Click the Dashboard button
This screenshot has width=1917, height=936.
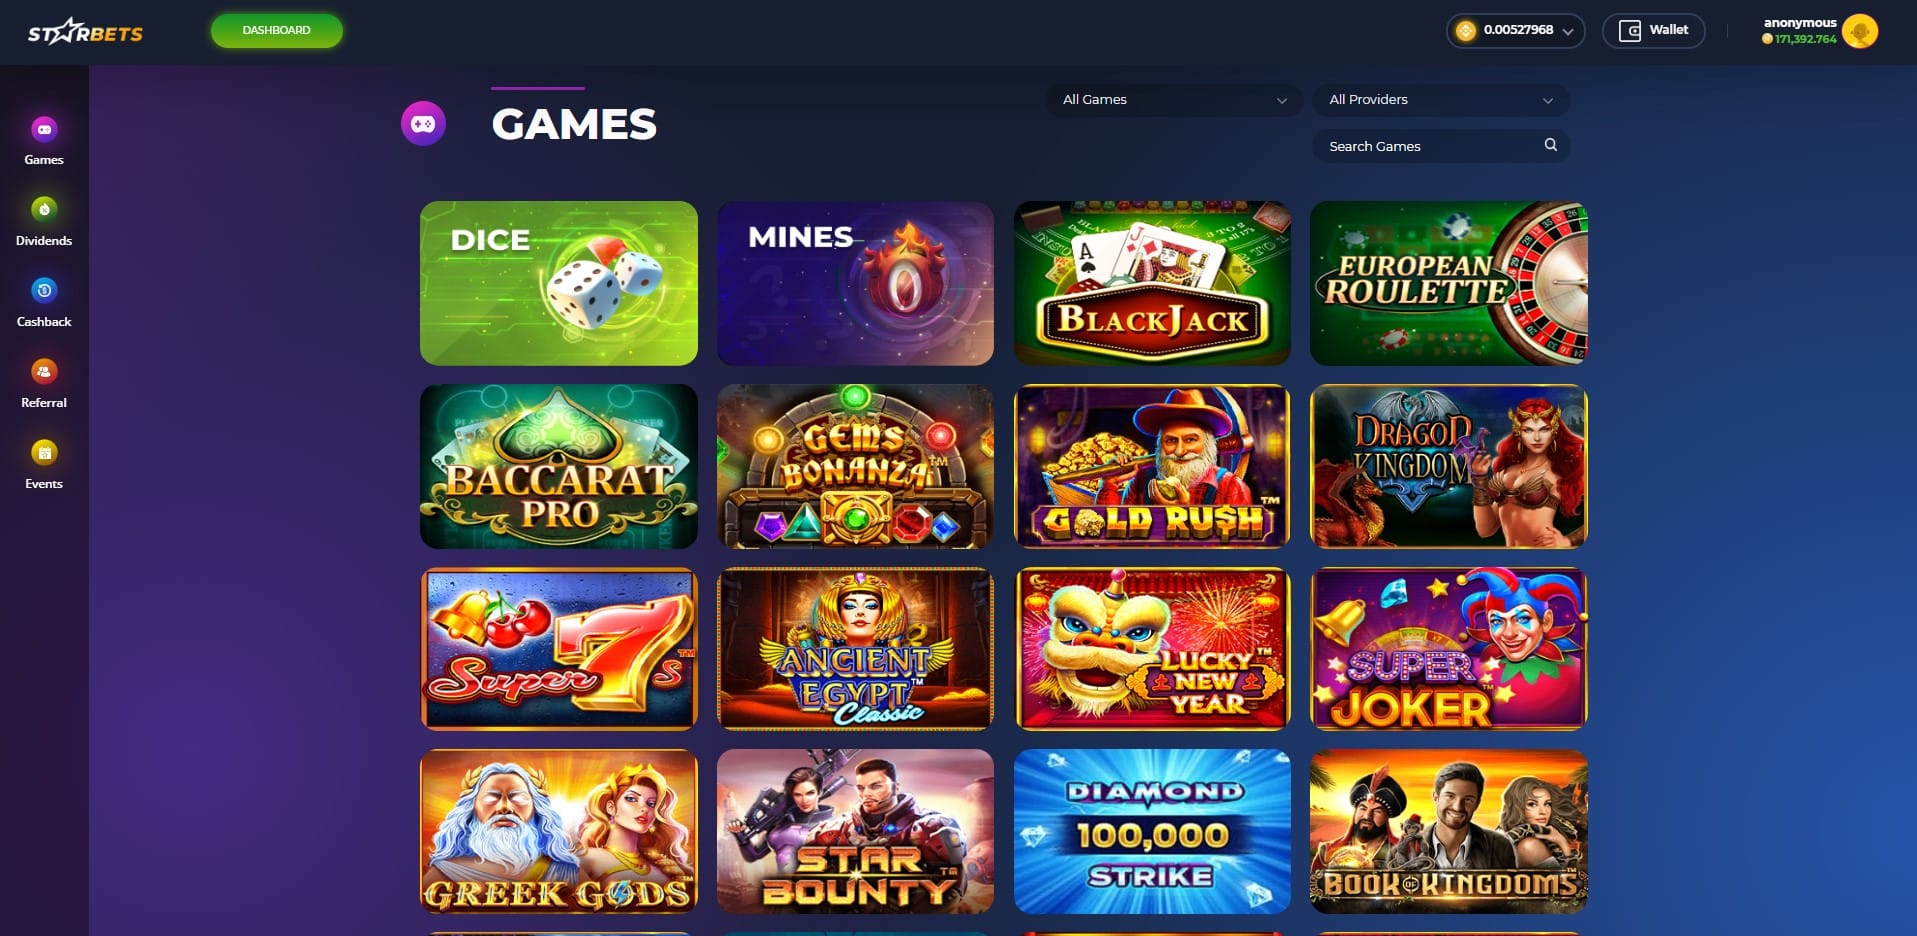(277, 30)
